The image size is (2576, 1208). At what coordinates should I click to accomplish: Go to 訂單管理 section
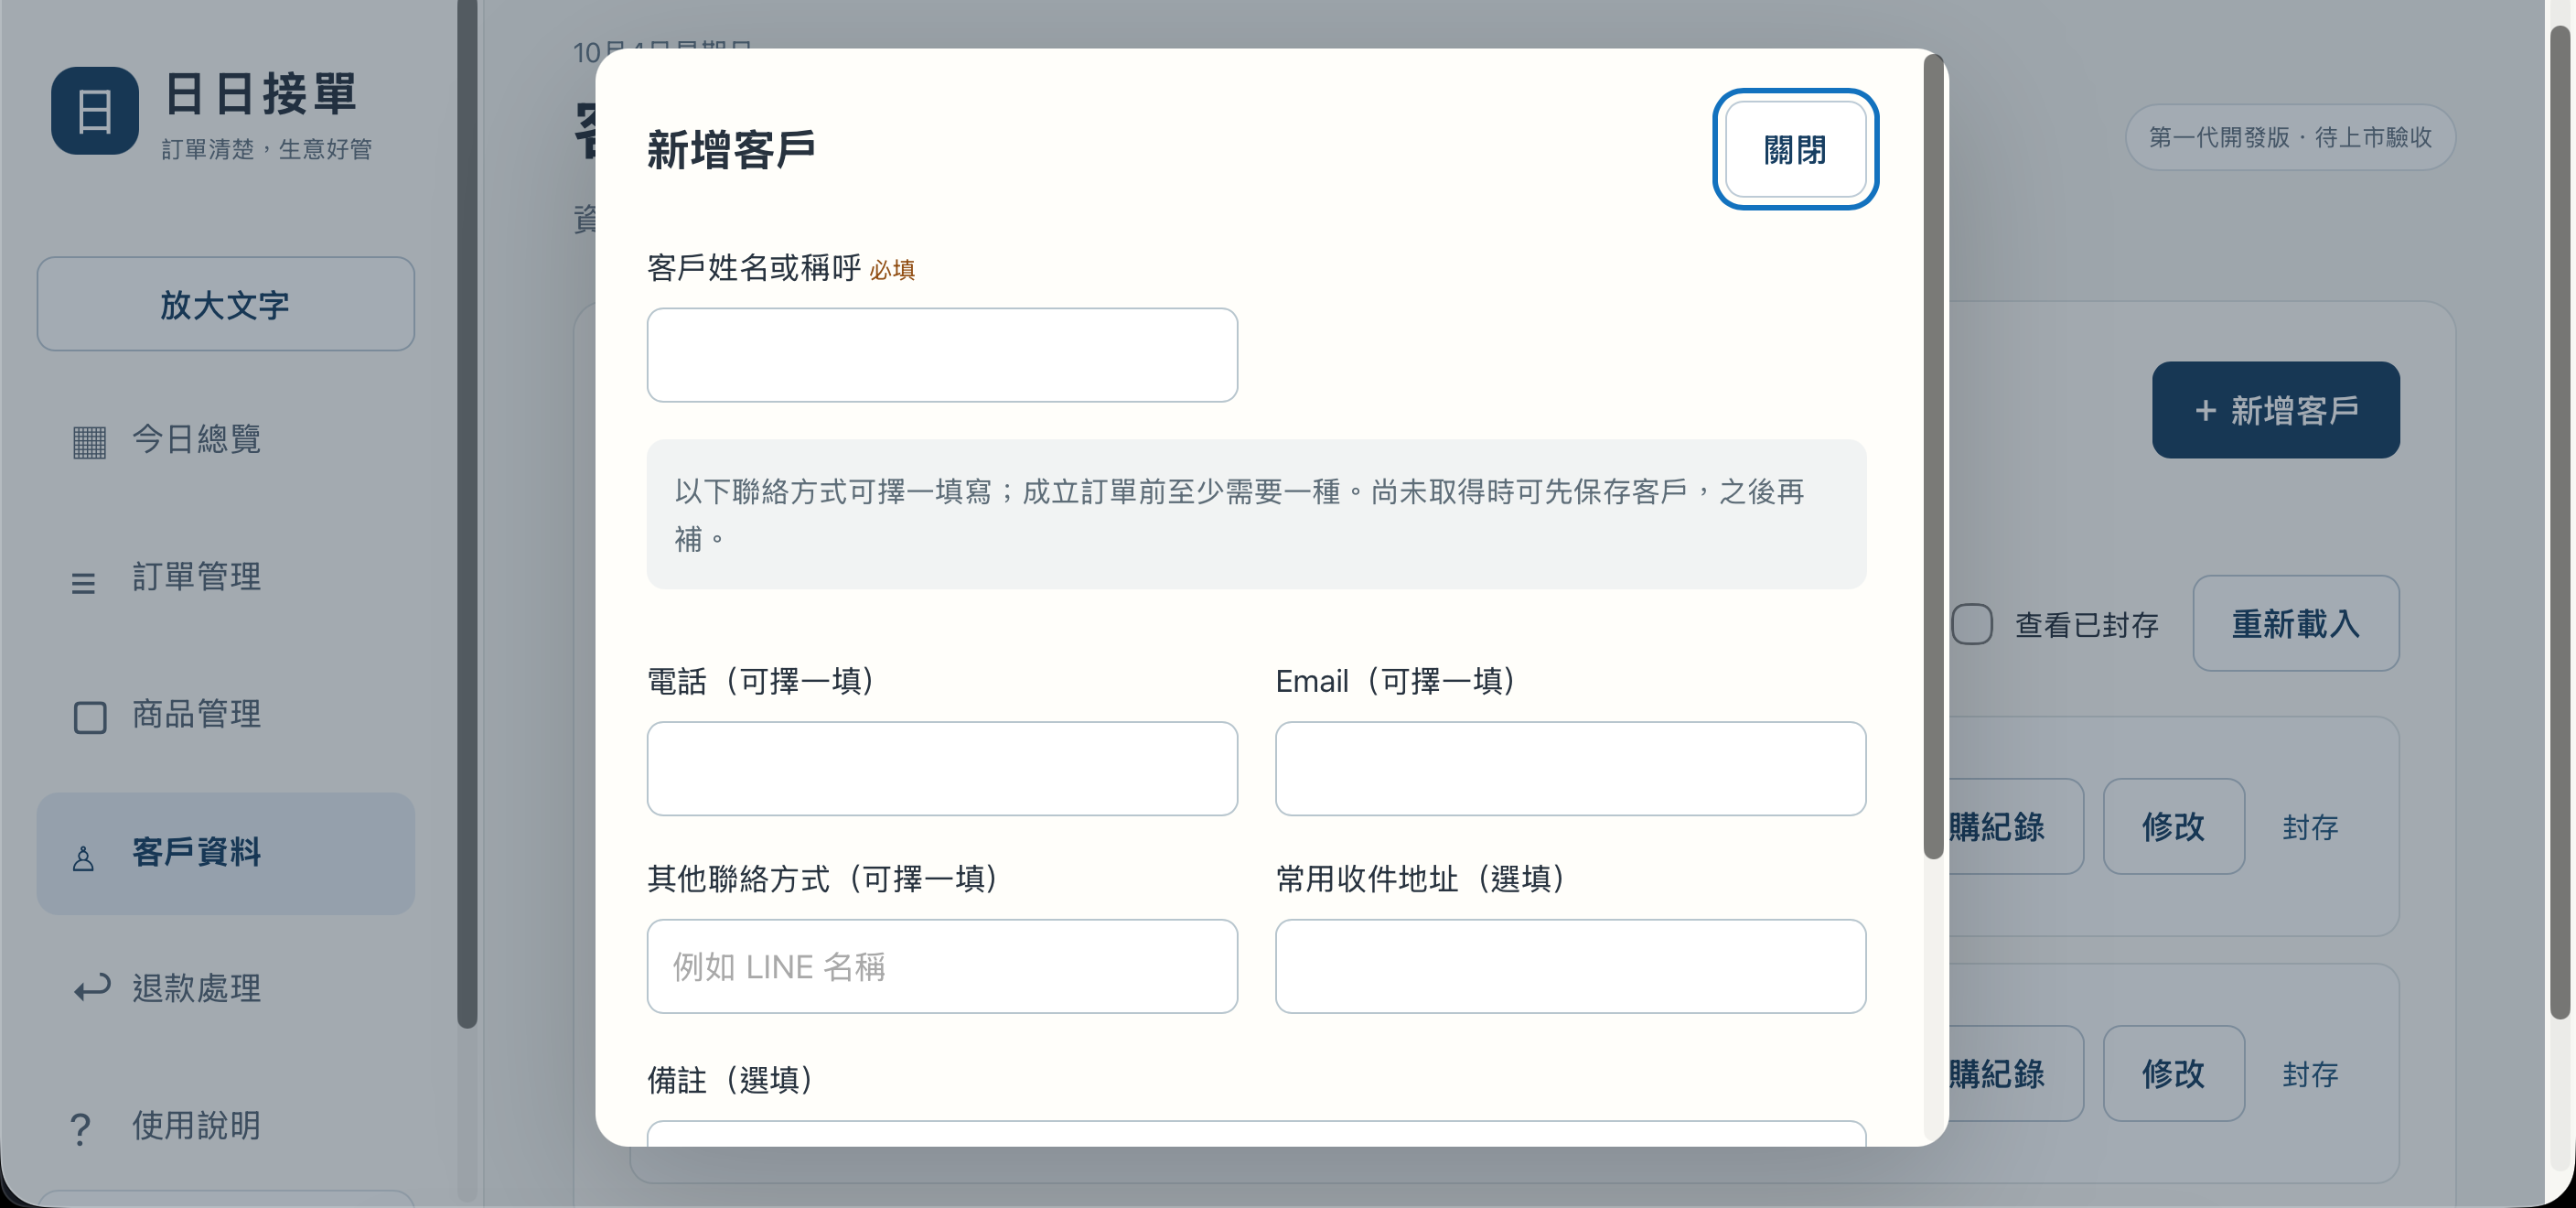(x=226, y=577)
